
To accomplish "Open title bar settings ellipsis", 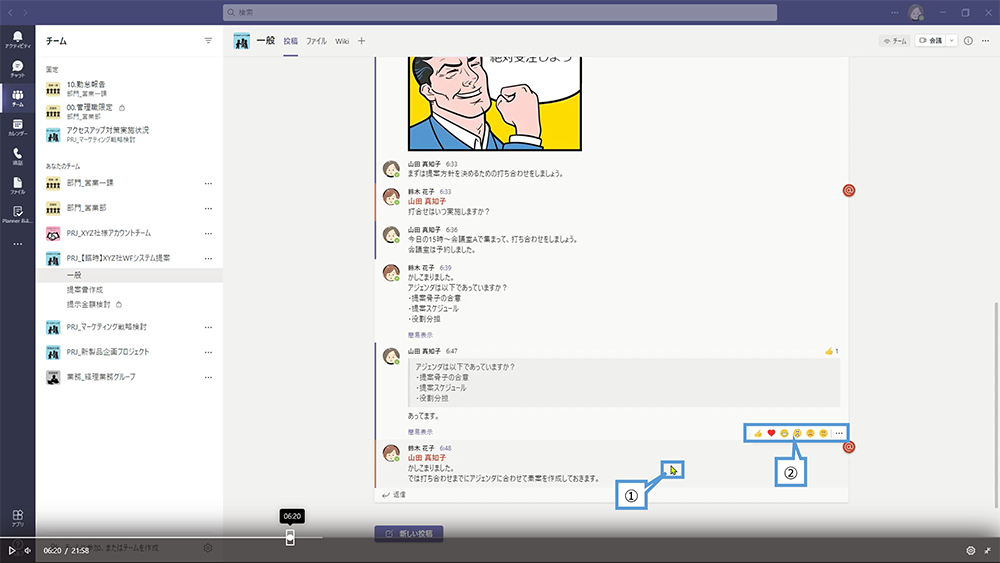I will point(895,12).
